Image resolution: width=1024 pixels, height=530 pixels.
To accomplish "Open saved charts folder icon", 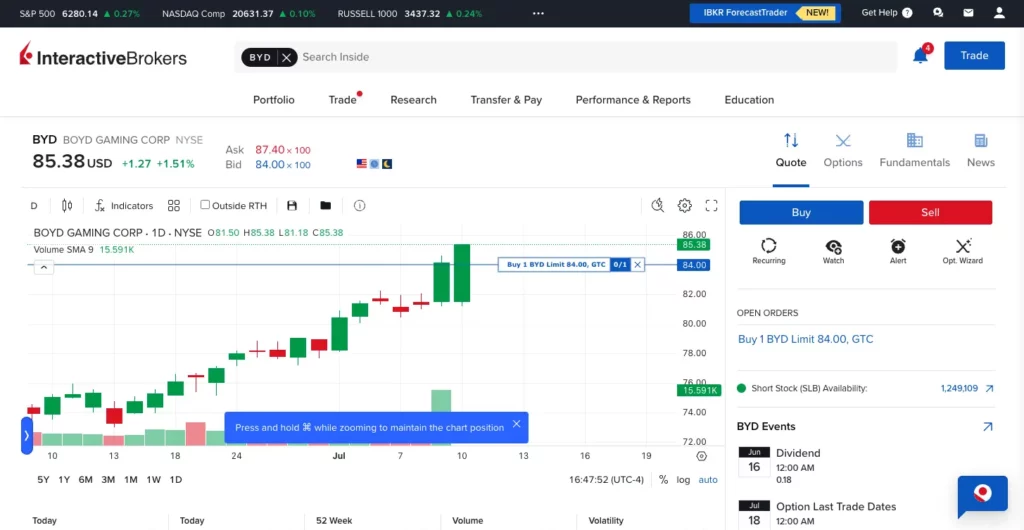I will pos(325,206).
